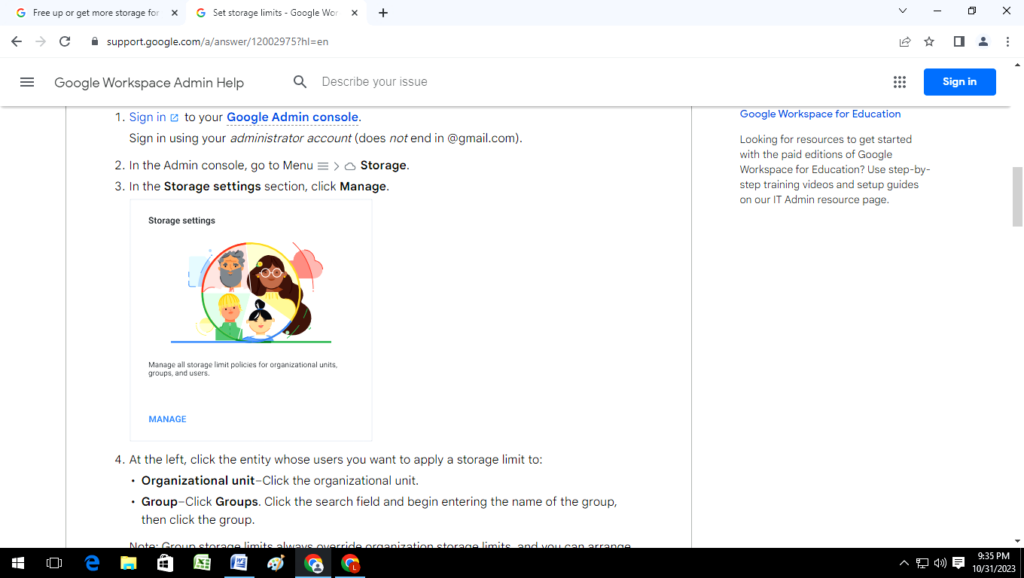The image size is (1024, 578).
Task: Click the browser profile avatar icon
Action: pos(981,42)
